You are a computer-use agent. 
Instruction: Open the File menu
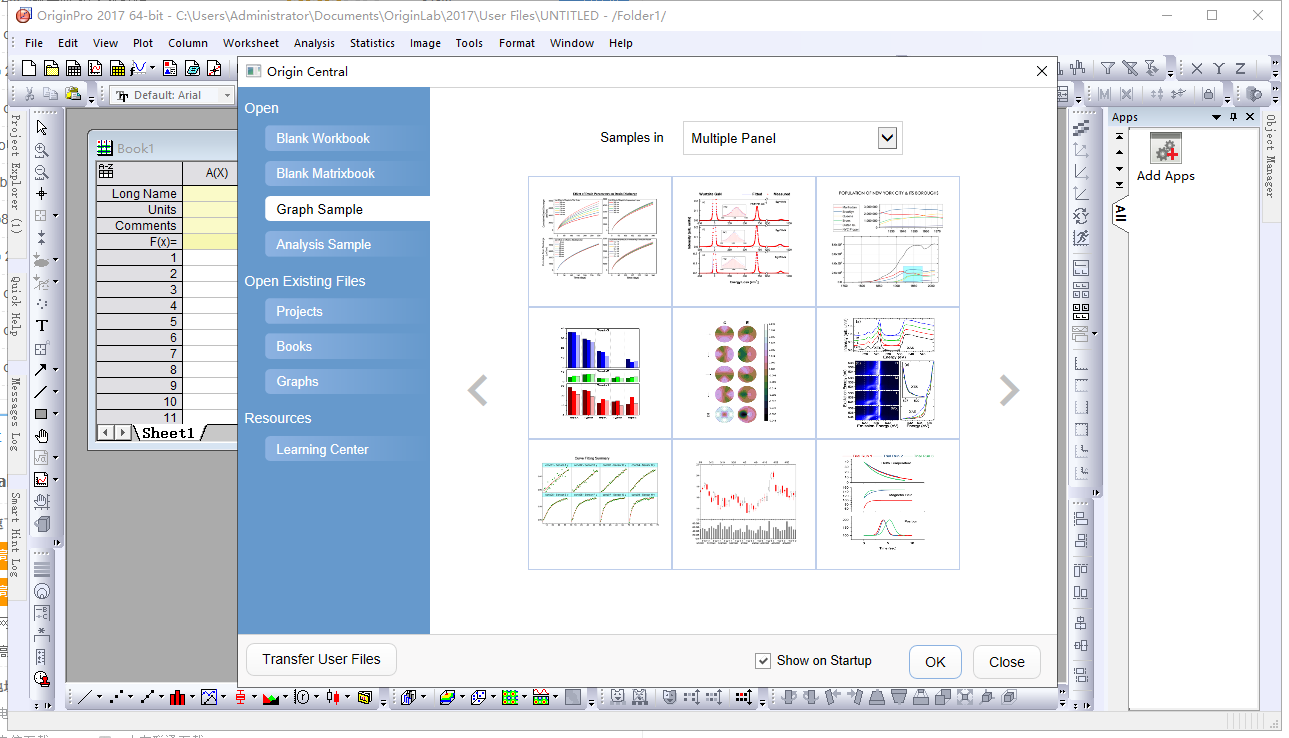pos(34,43)
